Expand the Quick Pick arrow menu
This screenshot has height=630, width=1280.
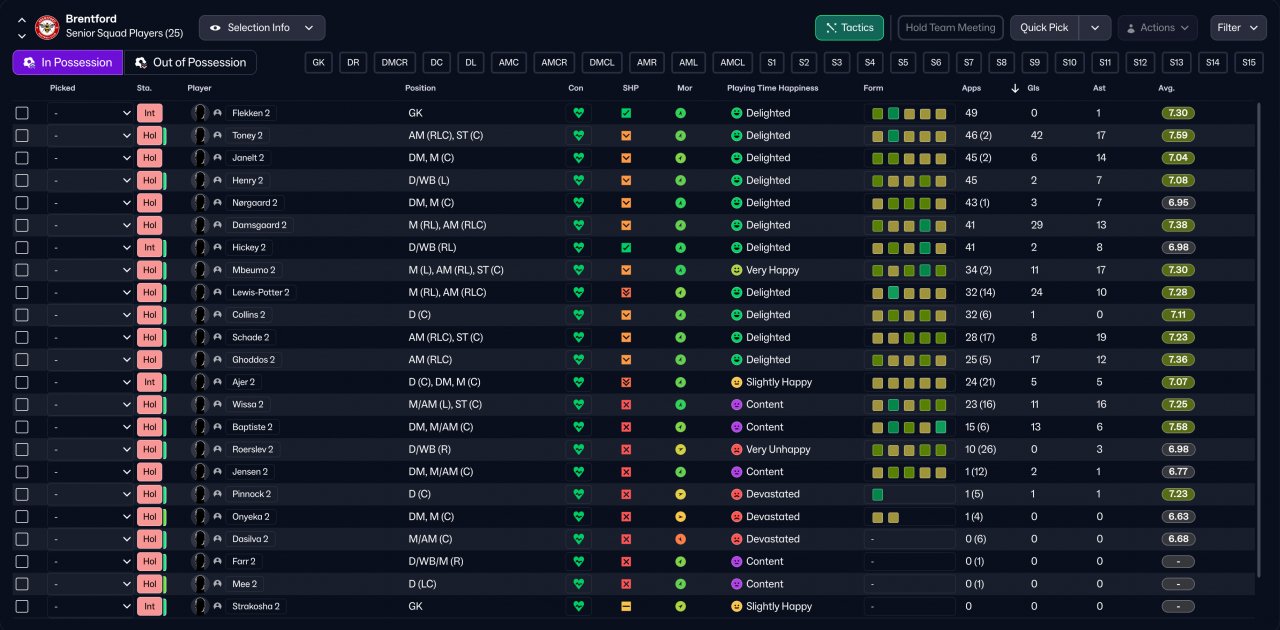click(1096, 28)
